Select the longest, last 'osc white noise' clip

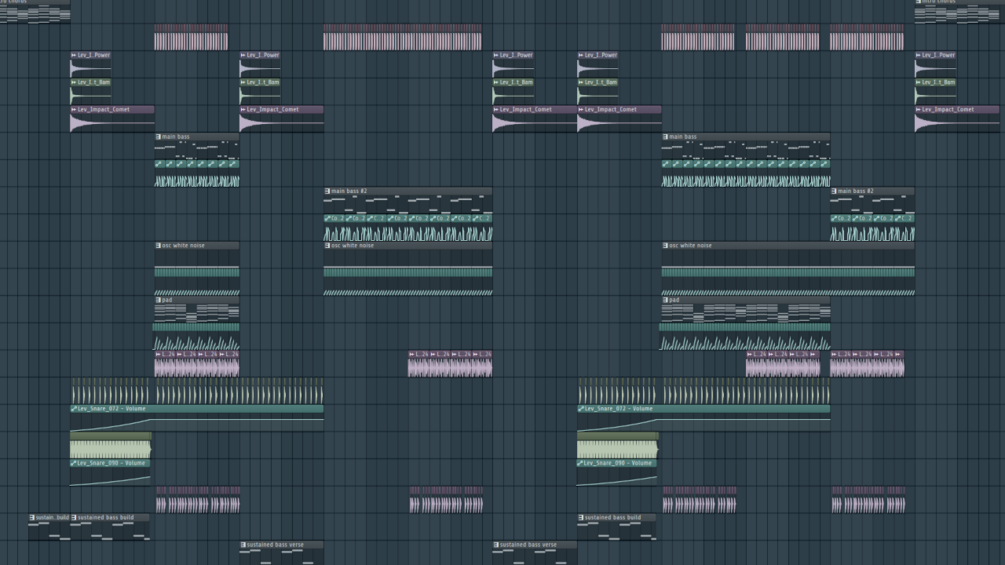click(788, 255)
